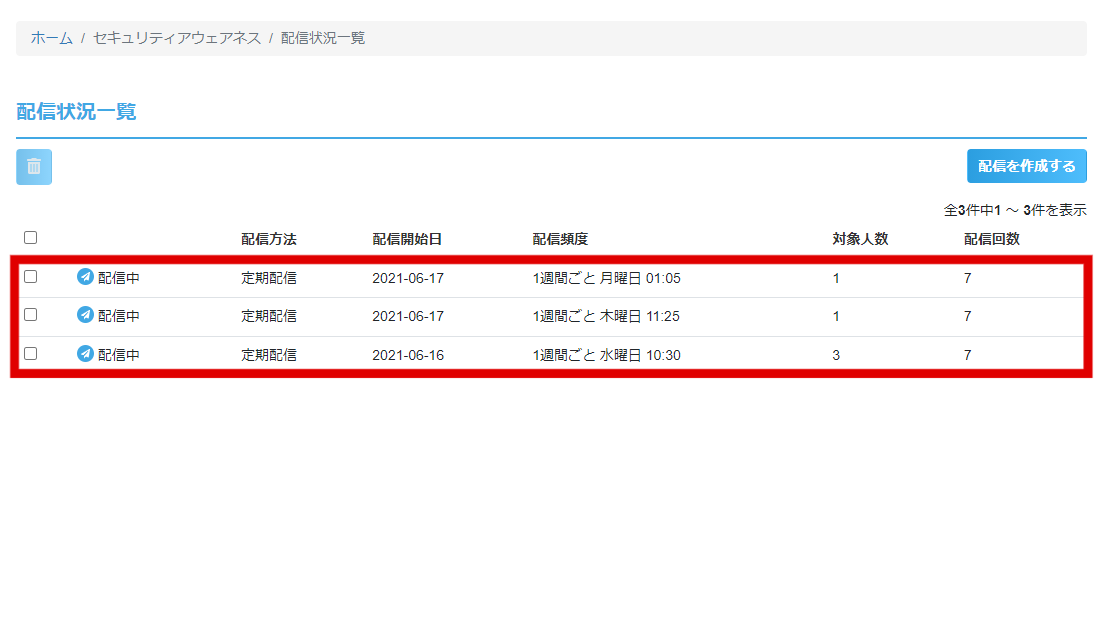Click 配信中 status in 木曜日 11:25 row

[119, 316]
